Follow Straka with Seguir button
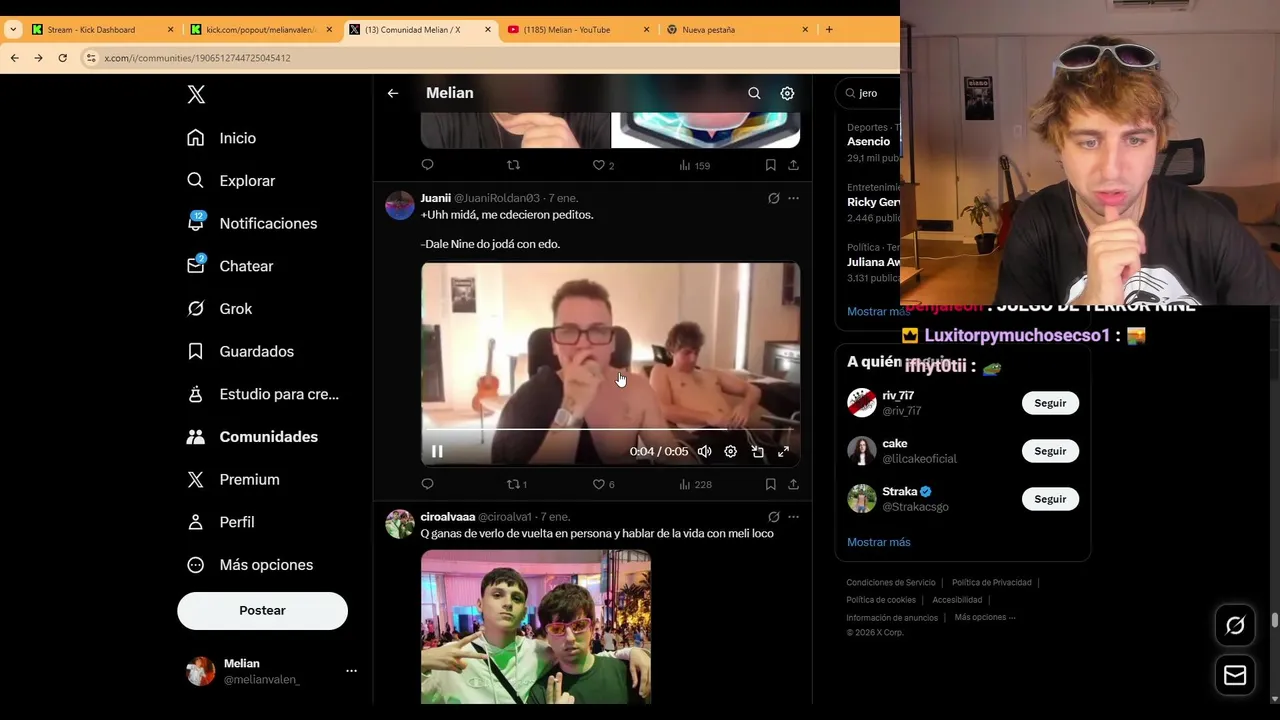Viewport: 1280px width, 720px height. click(1050, 499)
